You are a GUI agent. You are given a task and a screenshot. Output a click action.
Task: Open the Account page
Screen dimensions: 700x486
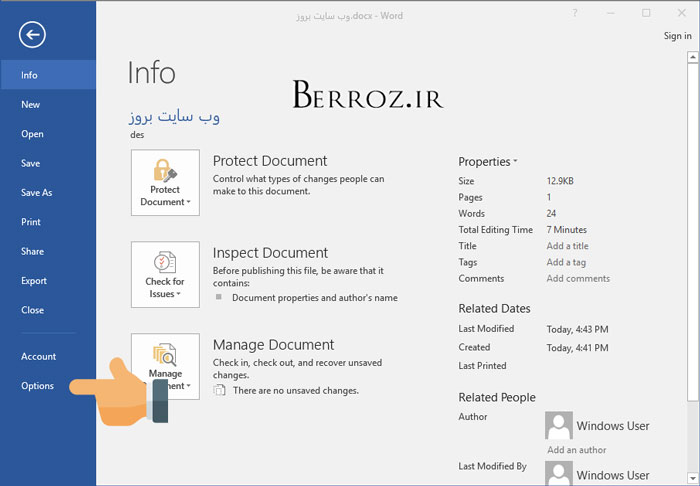39,356
